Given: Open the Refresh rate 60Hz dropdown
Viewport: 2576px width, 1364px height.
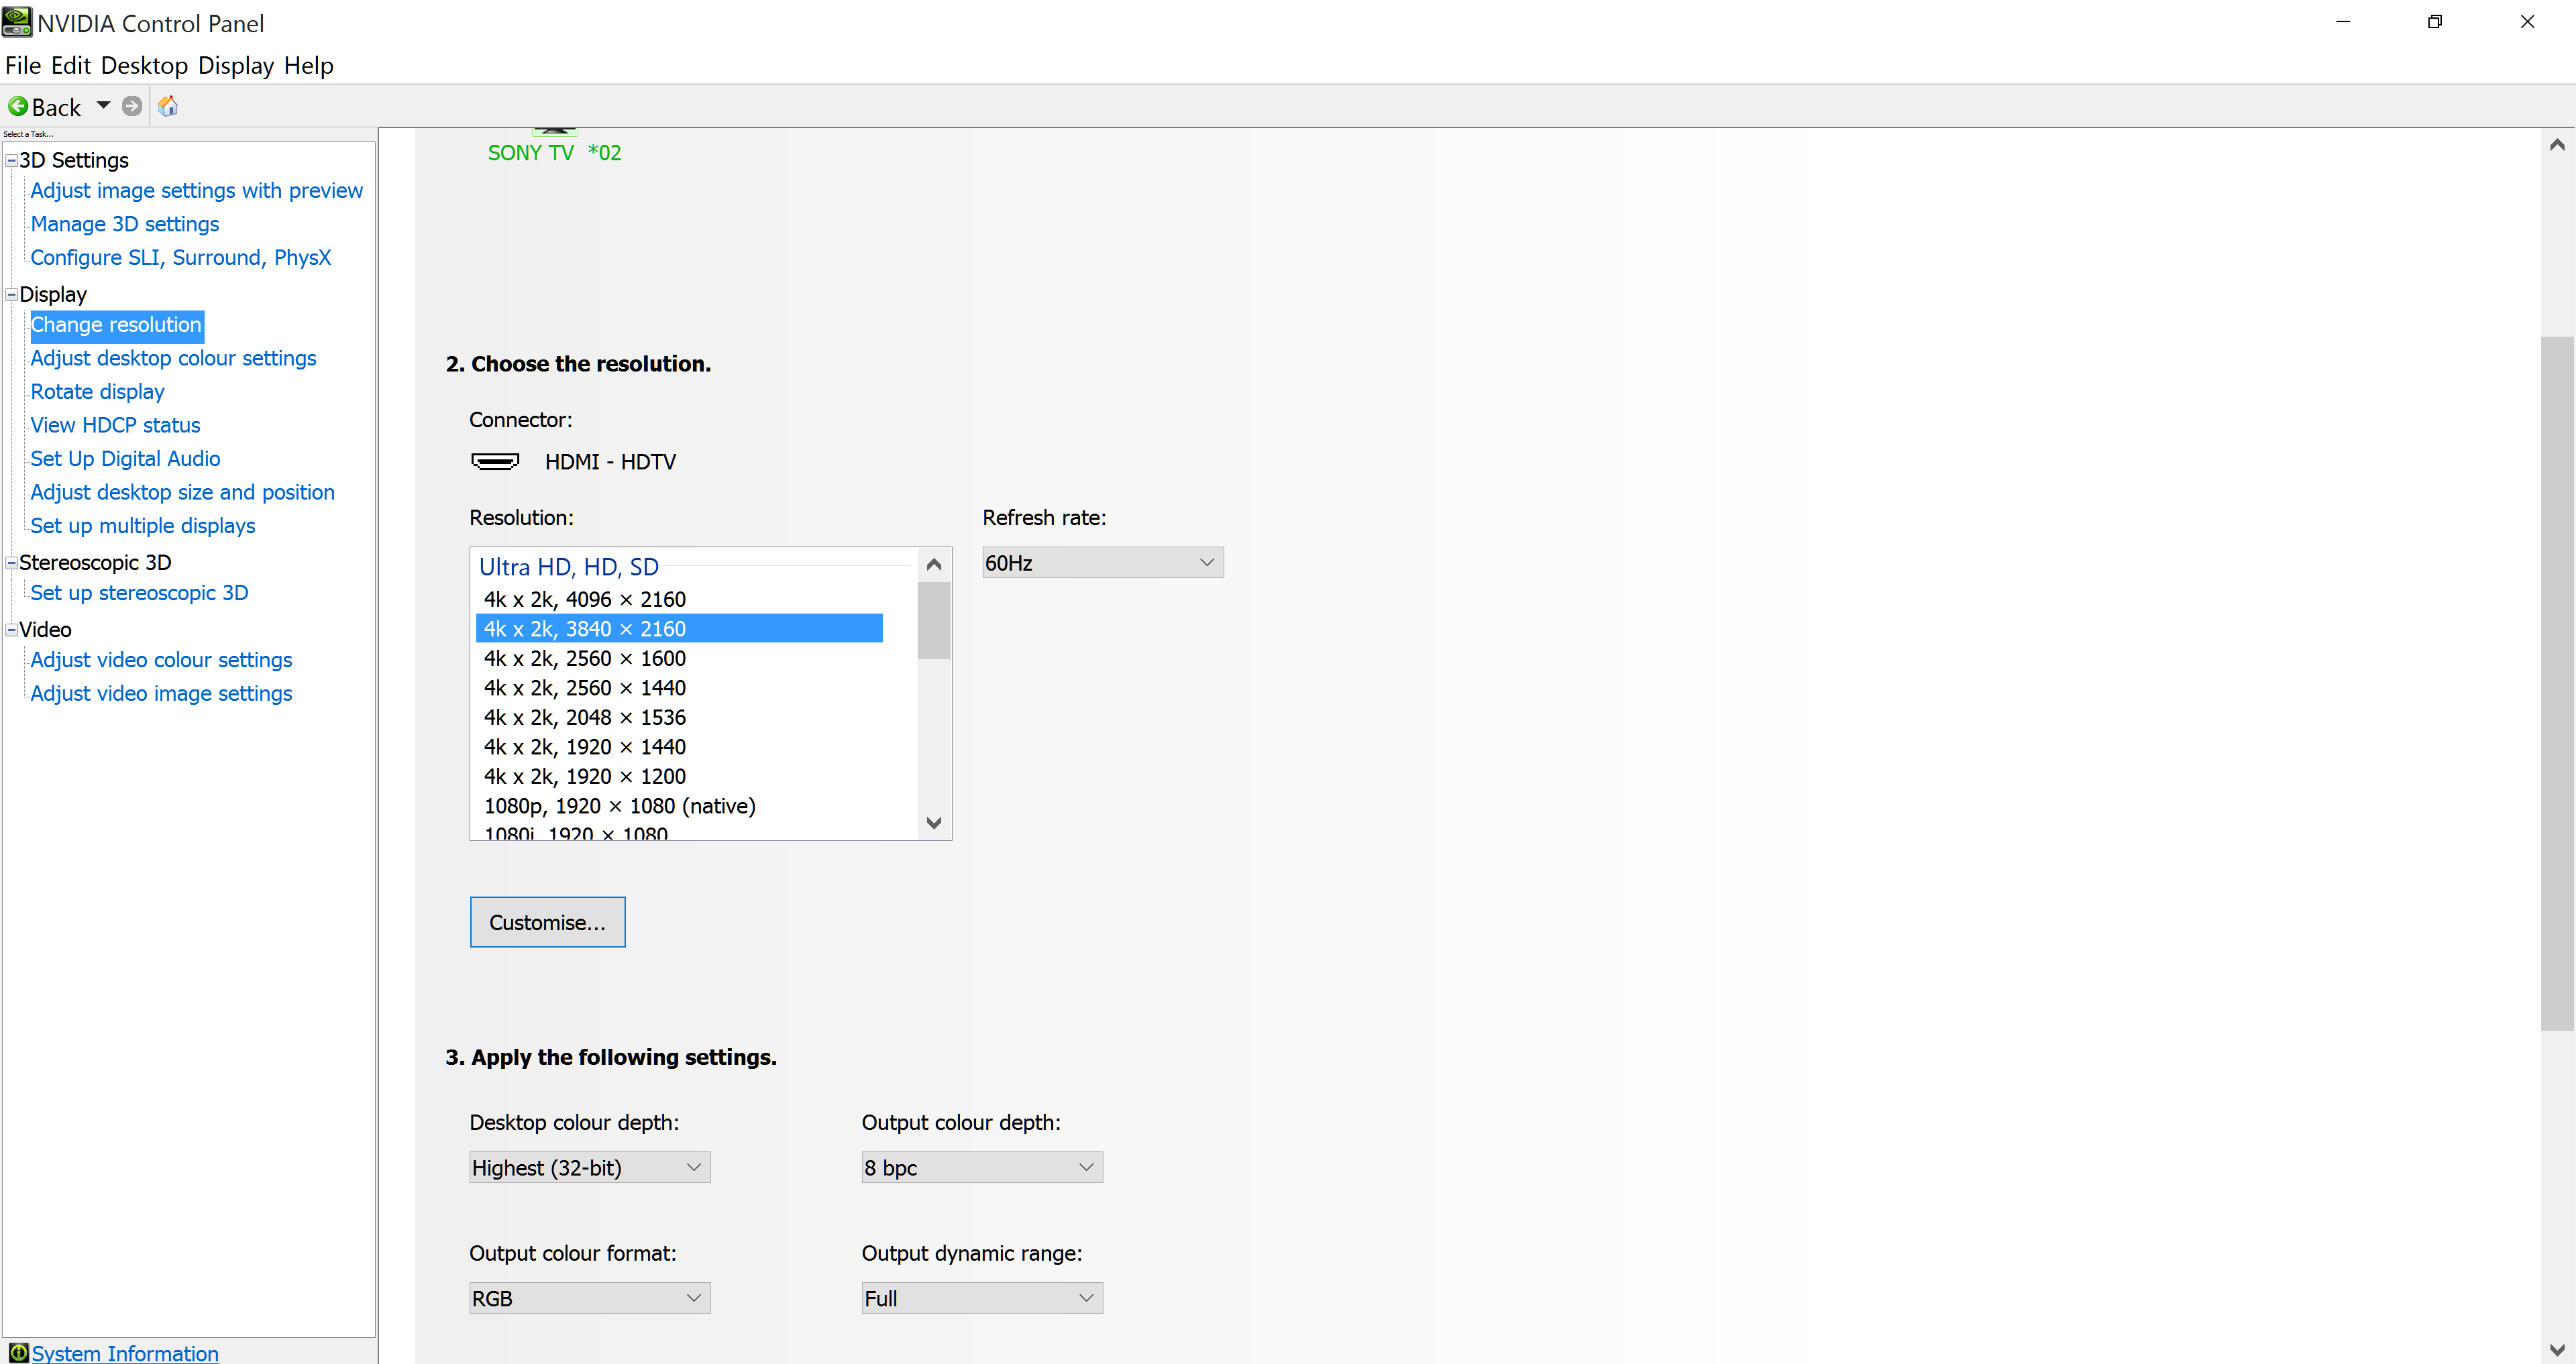Looking at the screenshot, I should pyautogui.click(x=1102, y=563).
